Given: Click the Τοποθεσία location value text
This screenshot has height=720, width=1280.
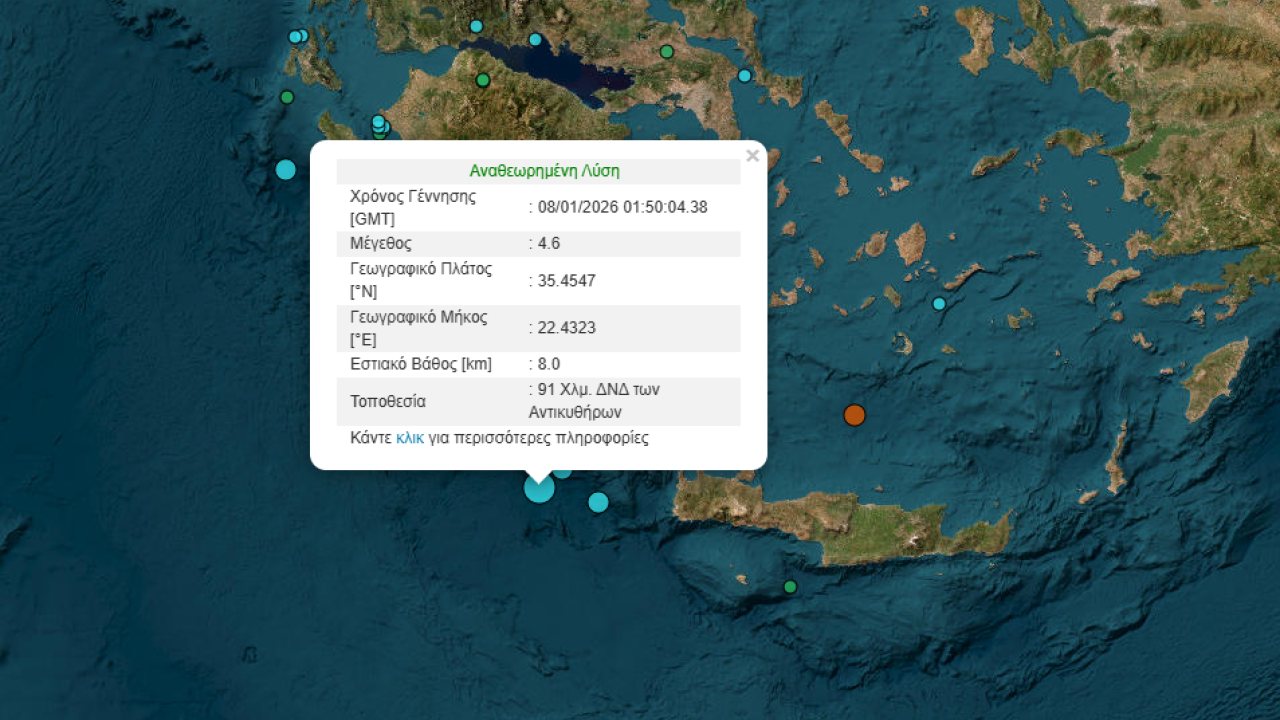Looking at the screenshot, I should click(x=595, y=400).
